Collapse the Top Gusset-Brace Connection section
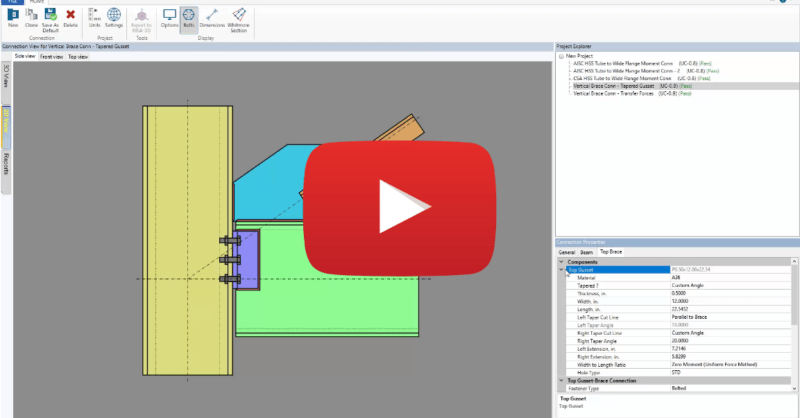This screenshot has height=418, width=800. [561, 381]
